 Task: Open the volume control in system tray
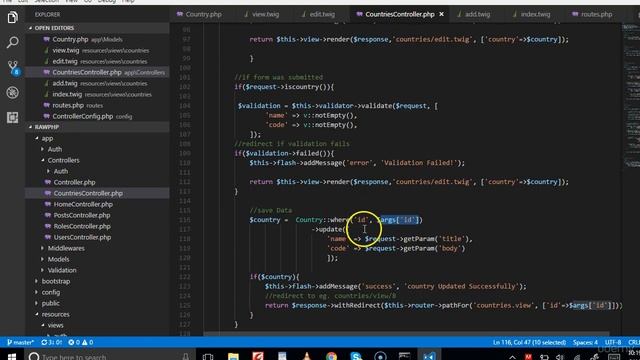[560, 357]
